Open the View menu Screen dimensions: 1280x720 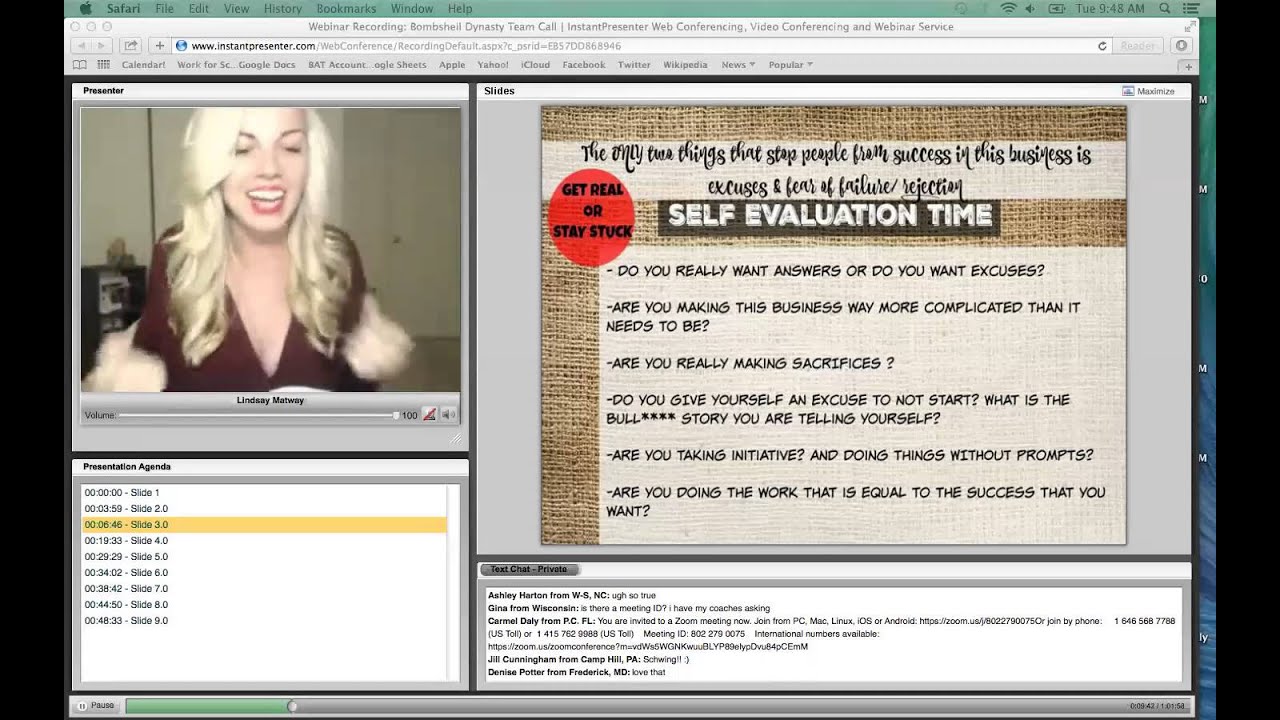tap(237, 9)
